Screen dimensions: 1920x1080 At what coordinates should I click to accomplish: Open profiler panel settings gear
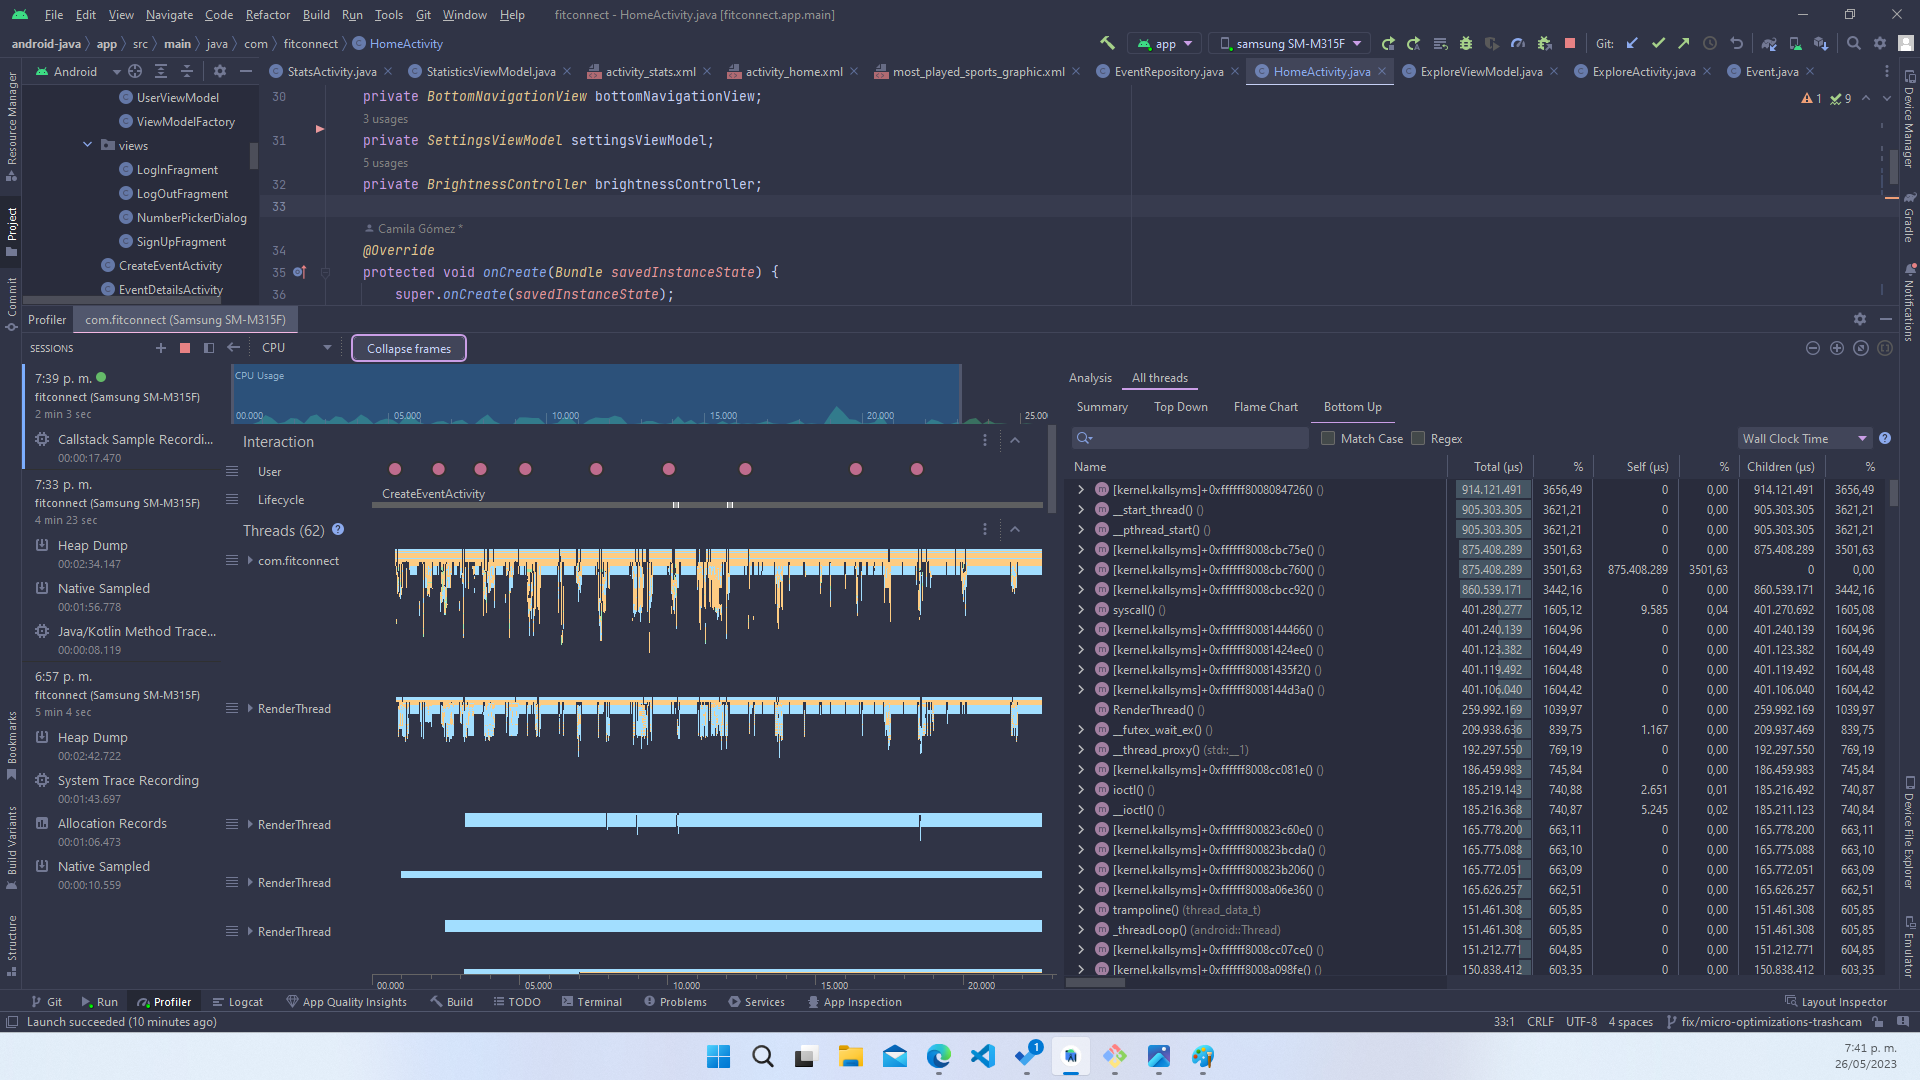(1860, 319)
